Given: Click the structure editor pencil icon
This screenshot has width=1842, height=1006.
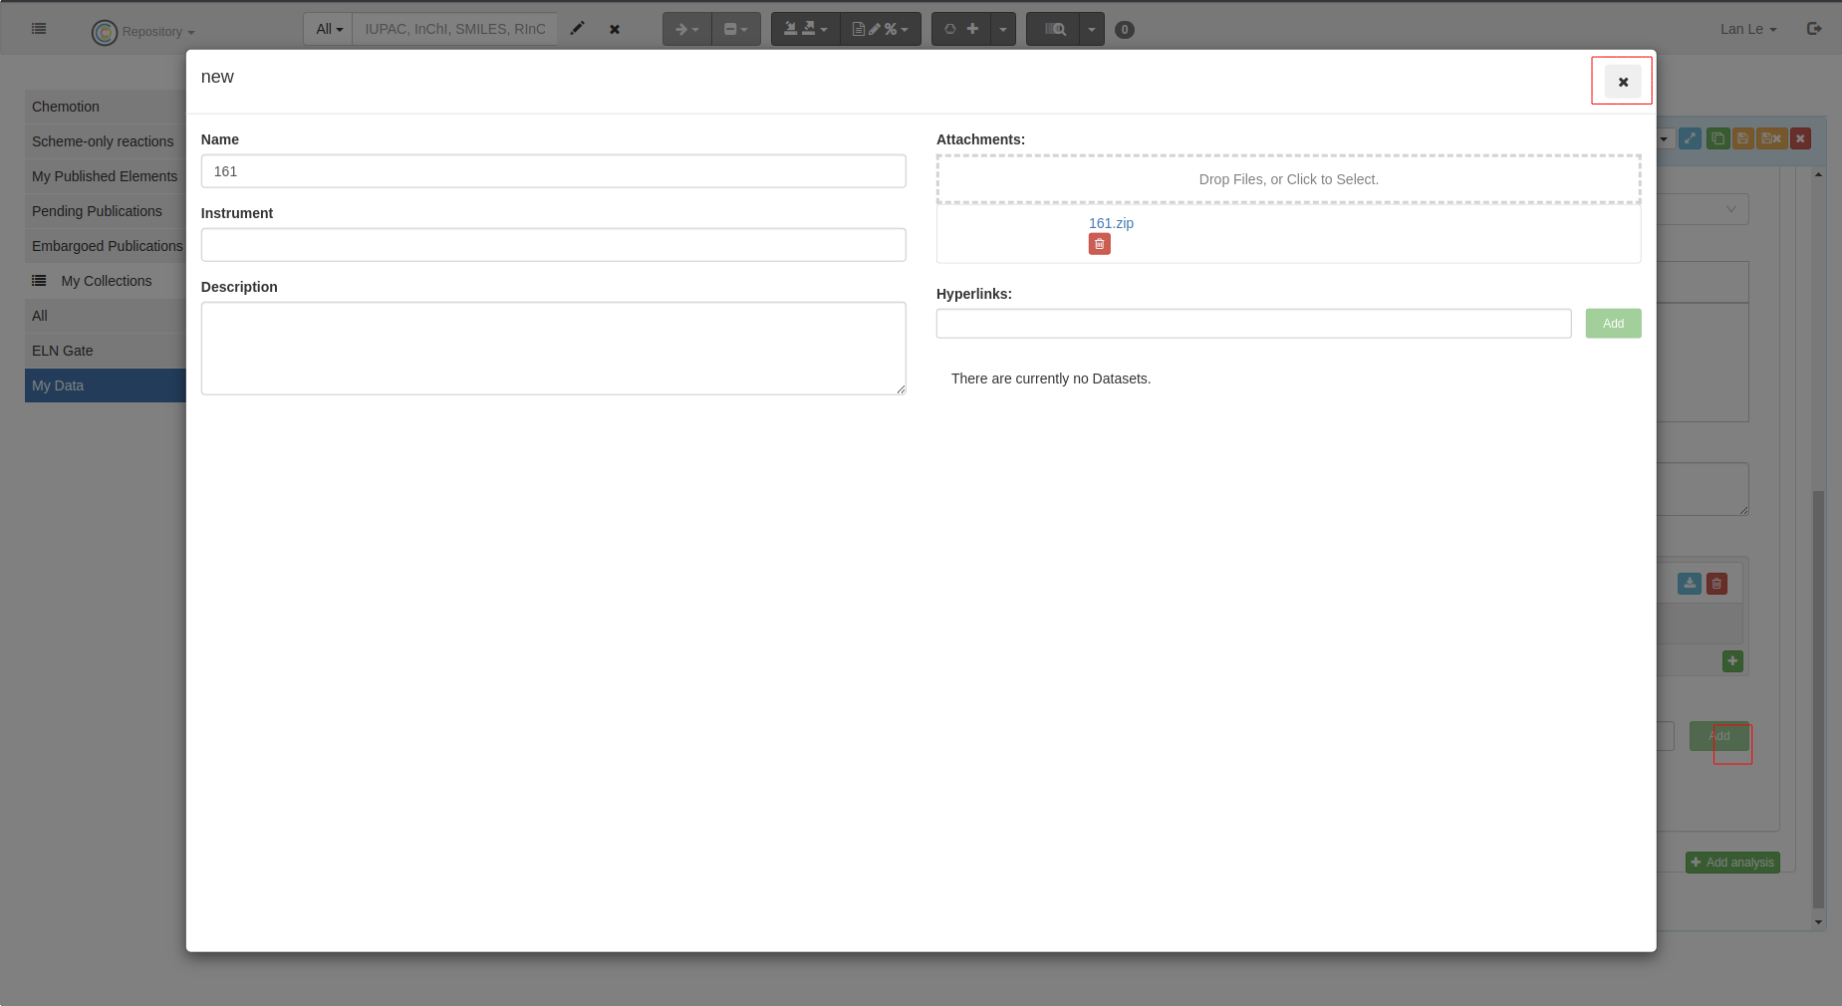Looking at the screenshot, I should tap(577, 29).
